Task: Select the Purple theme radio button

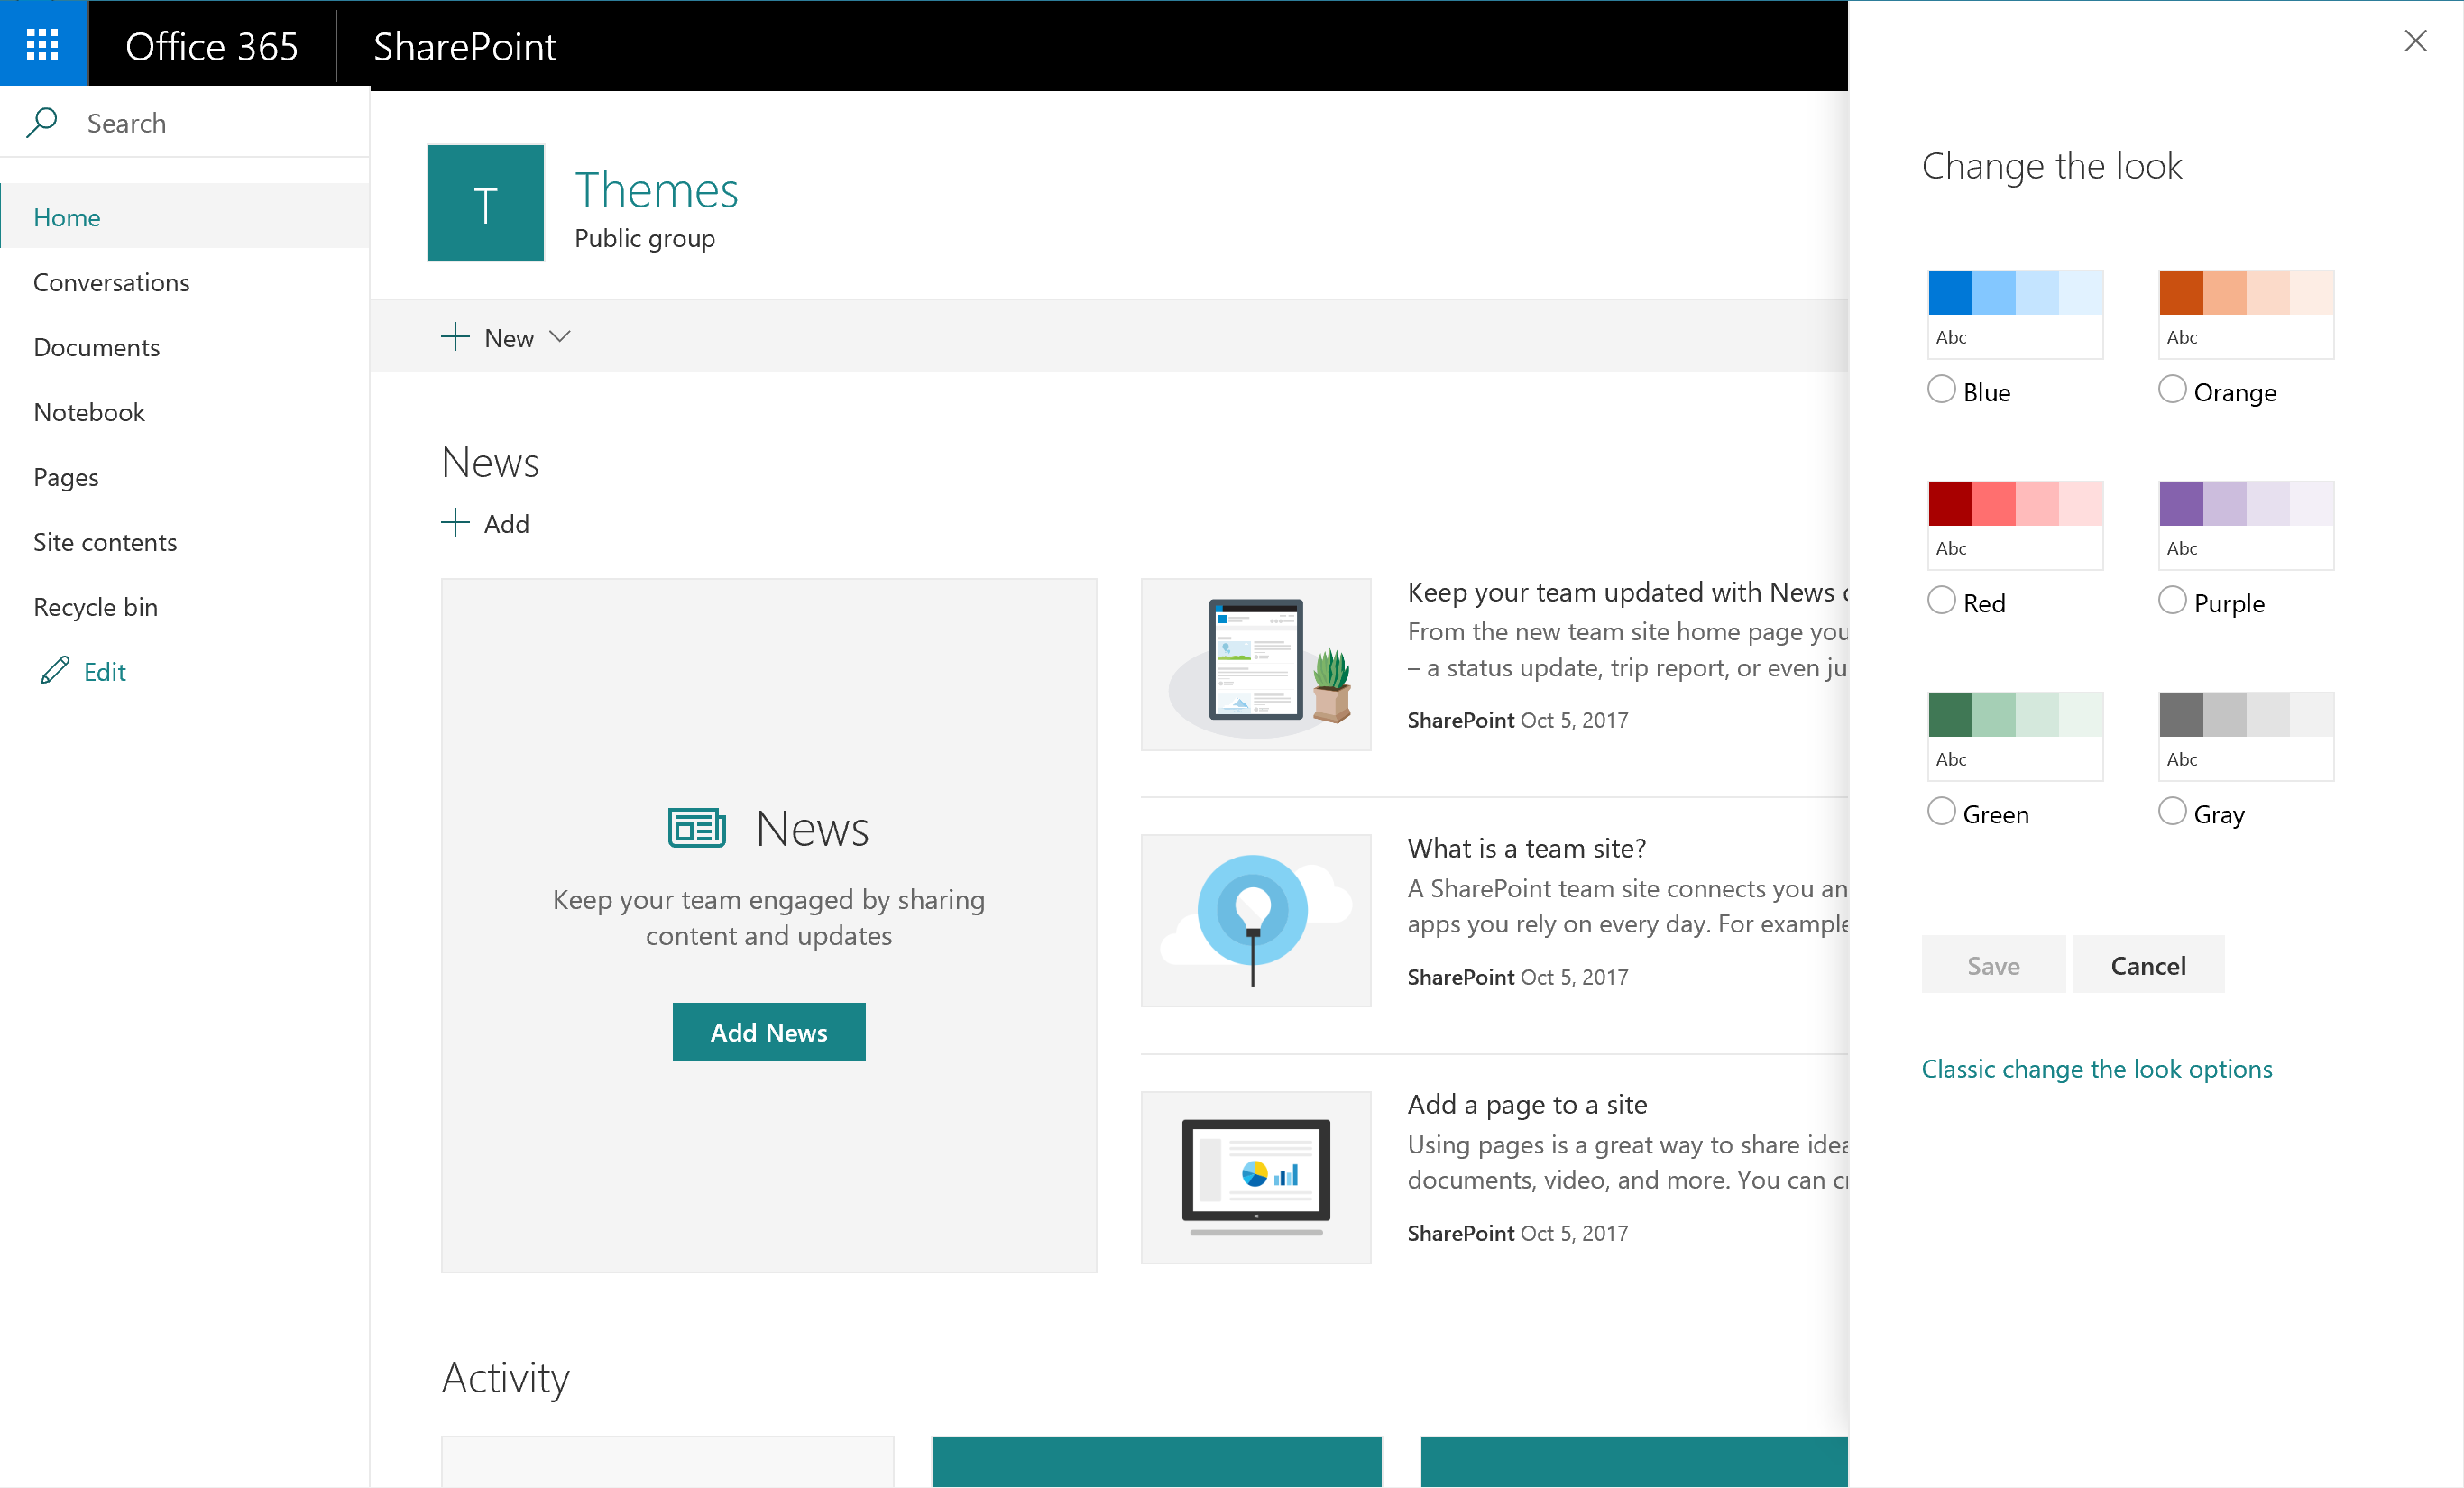Action: (2171, 600)
